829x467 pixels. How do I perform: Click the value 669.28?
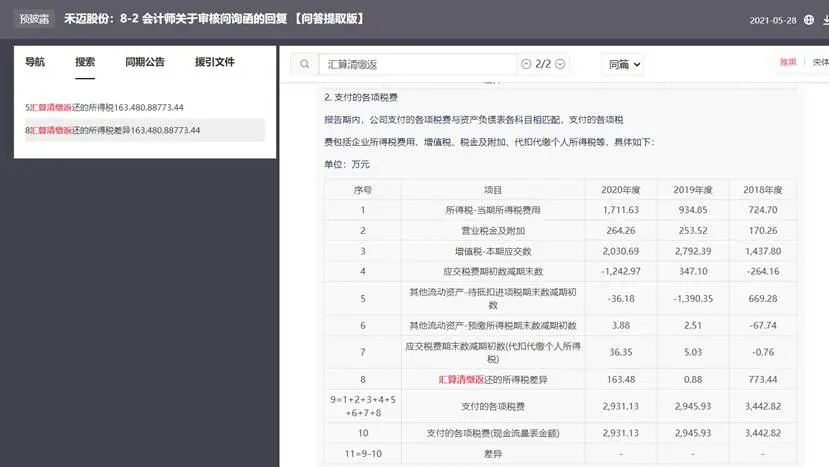(x=762, y=299)
